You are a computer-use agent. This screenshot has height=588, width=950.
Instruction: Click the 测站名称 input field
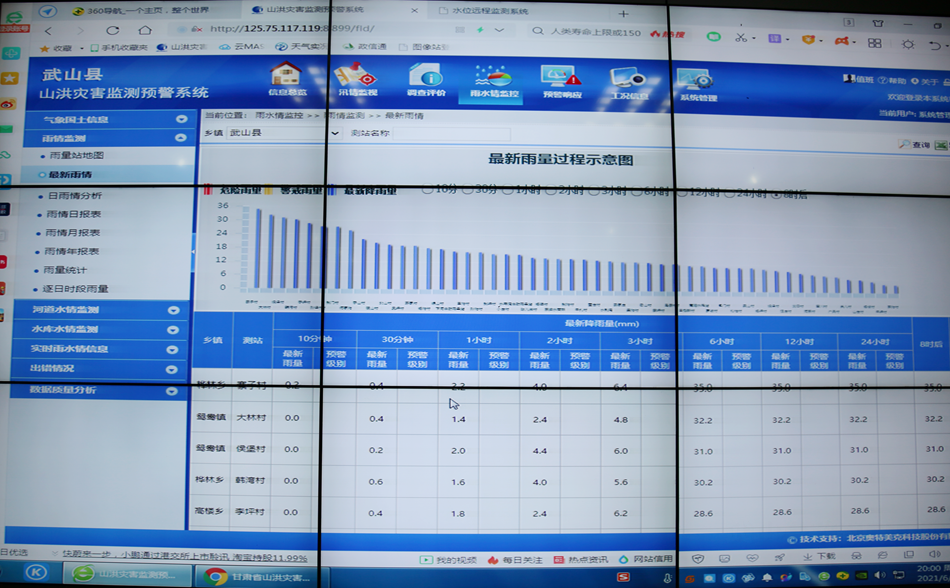pos(451,133)
